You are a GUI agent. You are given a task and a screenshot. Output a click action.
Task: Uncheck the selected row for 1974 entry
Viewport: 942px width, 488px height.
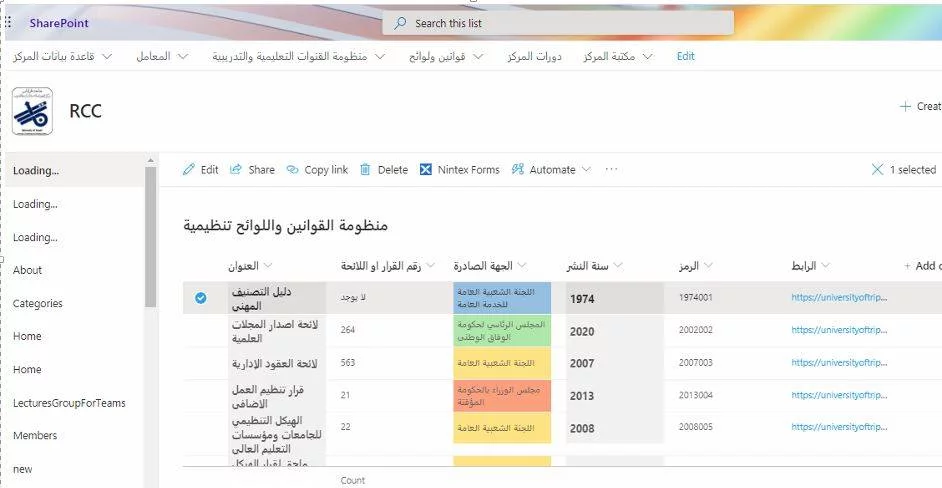pos(201,298)
